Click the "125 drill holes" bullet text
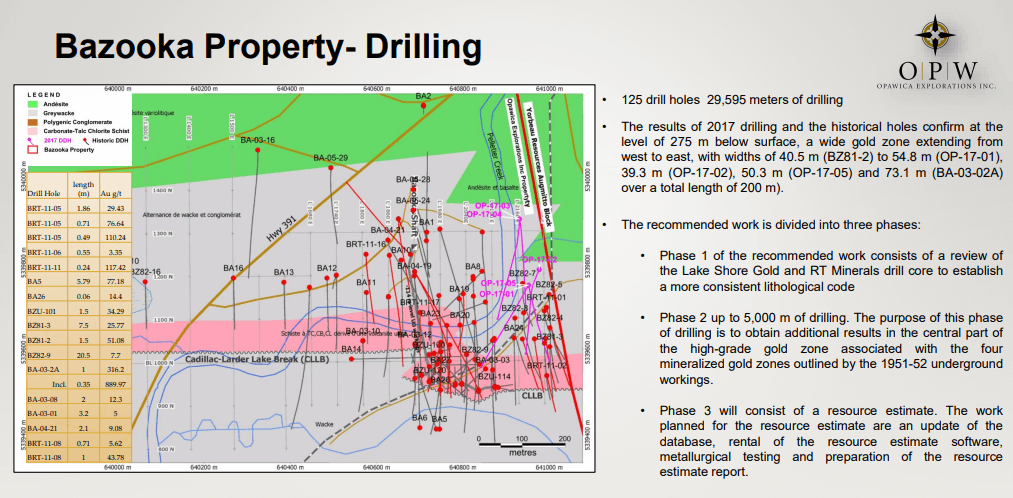 click(732, 100)
